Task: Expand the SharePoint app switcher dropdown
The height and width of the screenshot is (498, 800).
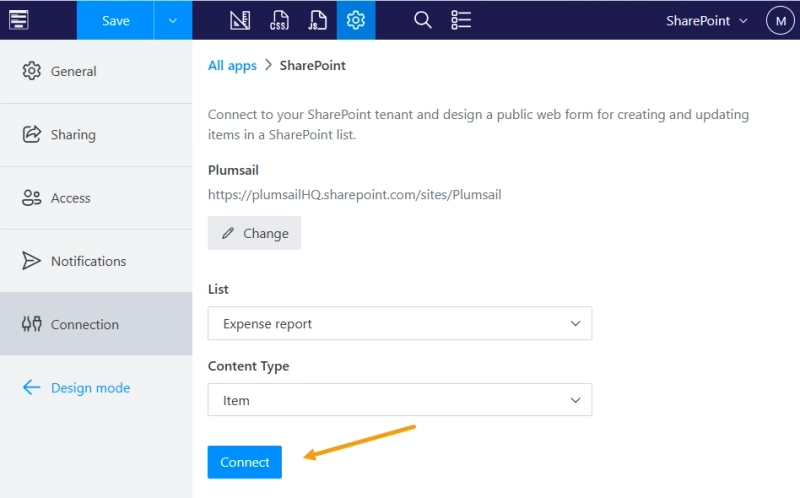Action: [x=707, y=21]
